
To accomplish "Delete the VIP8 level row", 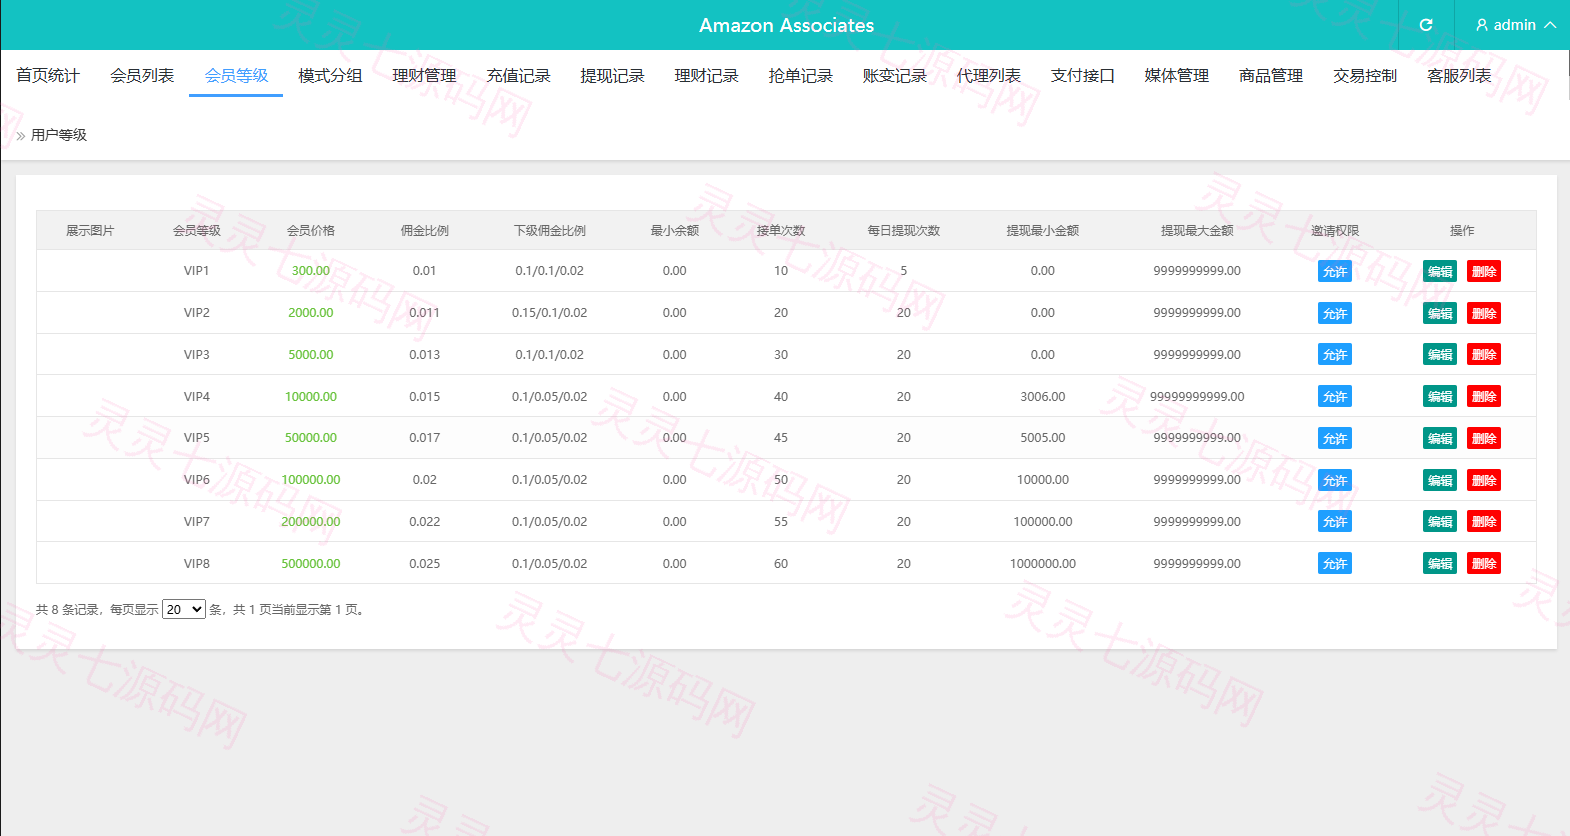I will pos(1484,563).
